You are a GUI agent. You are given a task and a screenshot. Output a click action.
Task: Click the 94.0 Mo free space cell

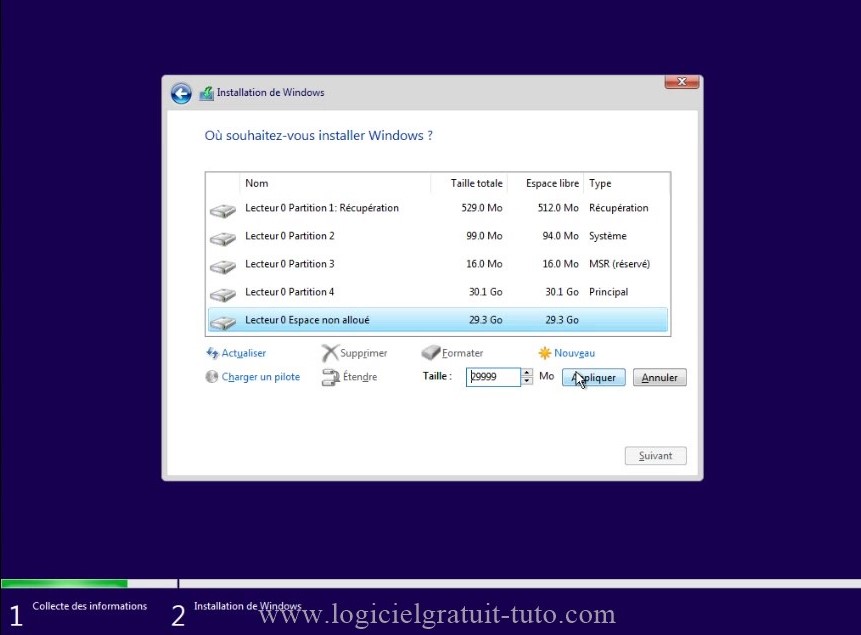(x=560, y=236)
